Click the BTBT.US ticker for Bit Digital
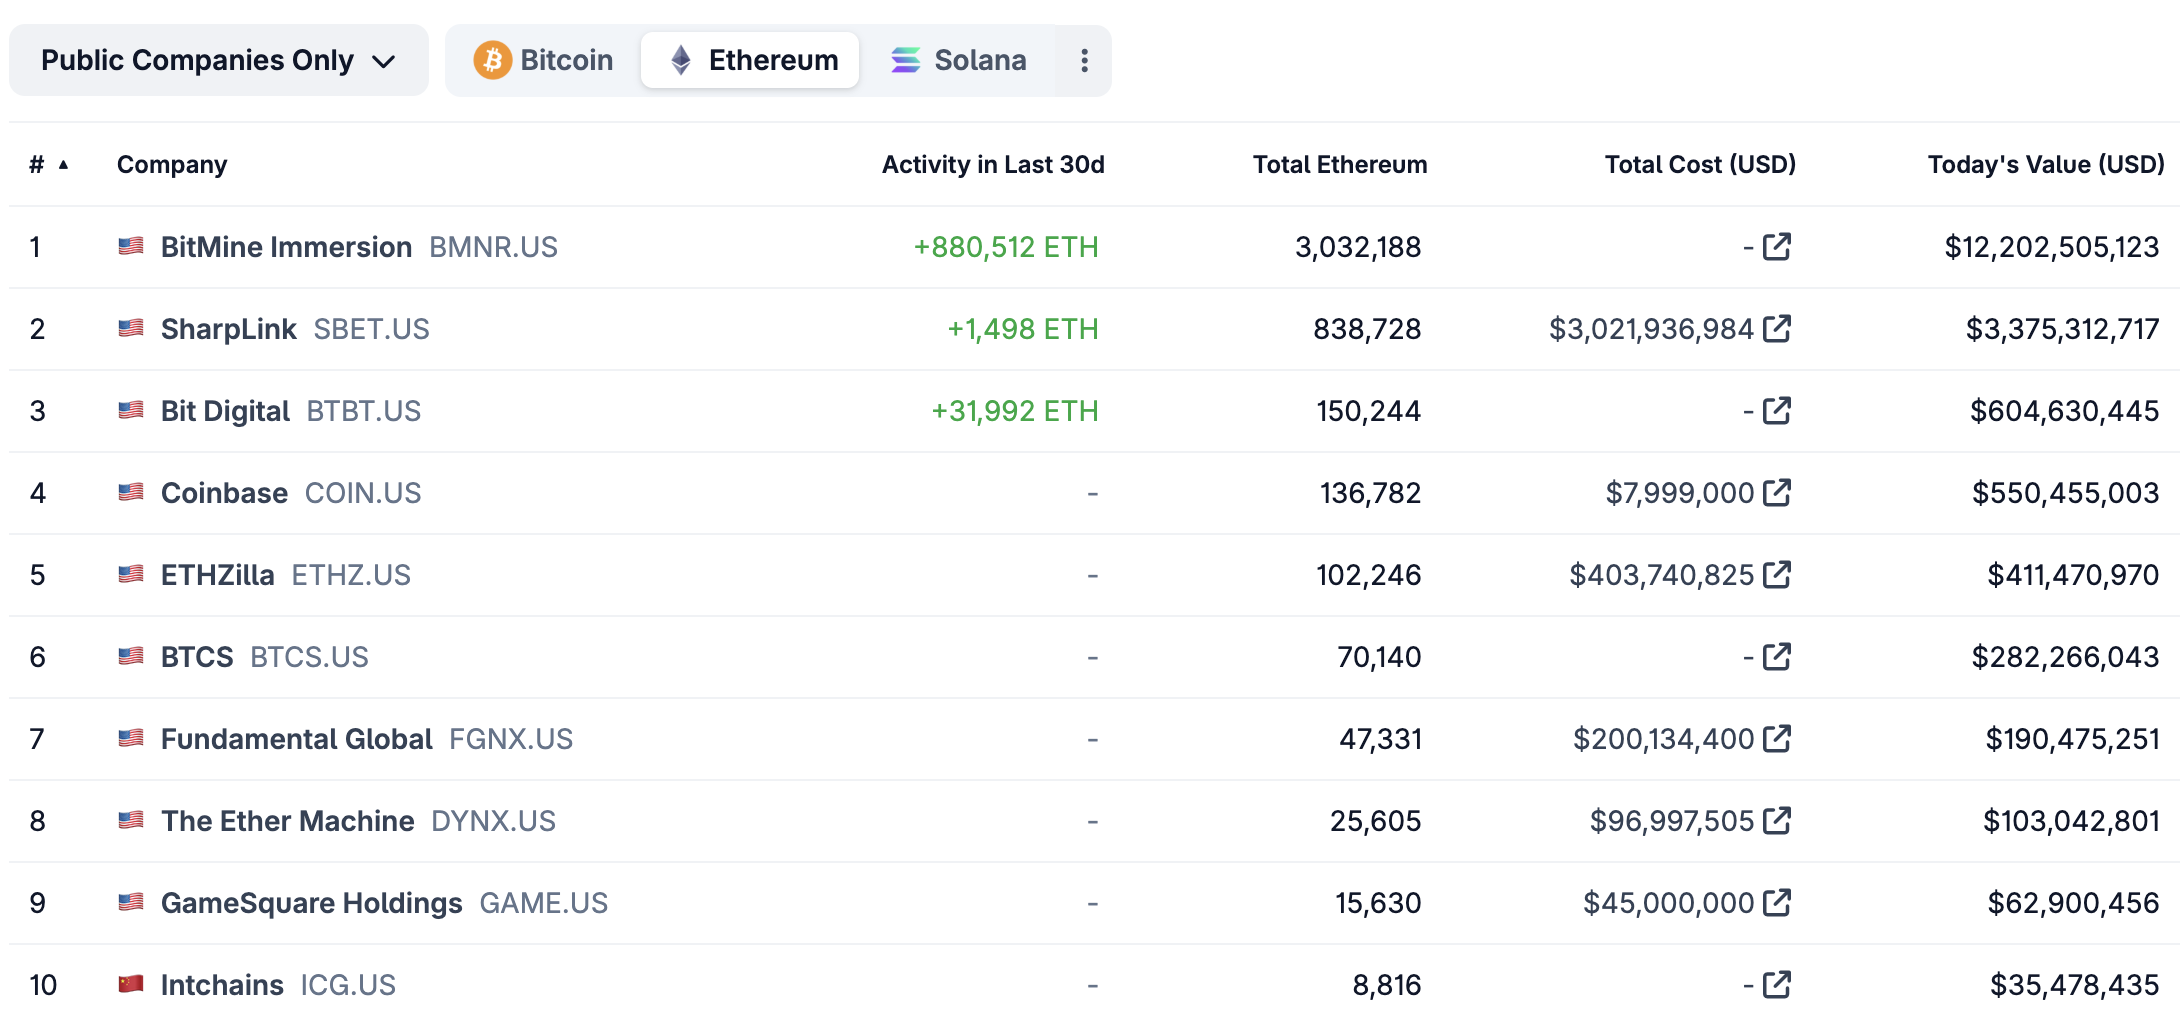The width and height of the screenshot is (2180, 1014). click(363, 410)
